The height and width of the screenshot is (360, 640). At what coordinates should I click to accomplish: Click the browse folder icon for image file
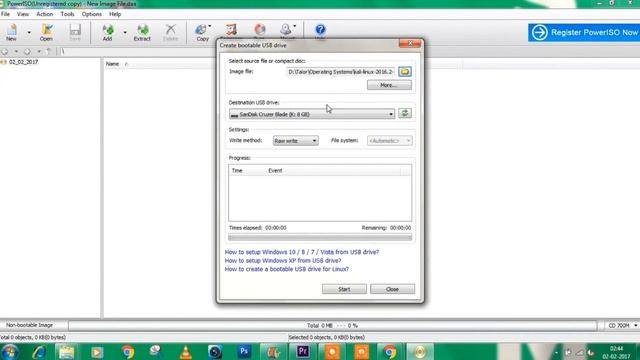click(x=404, y=72)
